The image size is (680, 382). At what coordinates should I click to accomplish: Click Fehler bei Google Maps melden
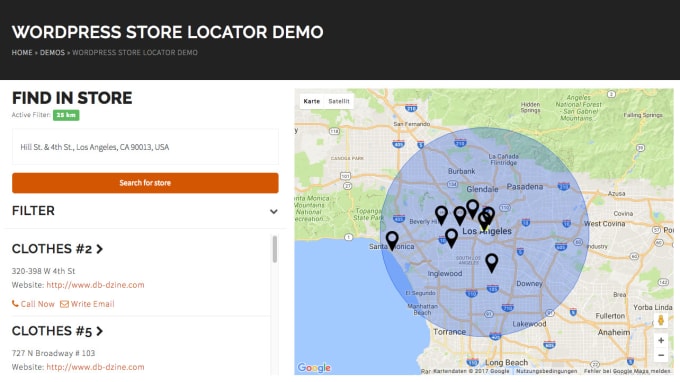coord(627,371)
